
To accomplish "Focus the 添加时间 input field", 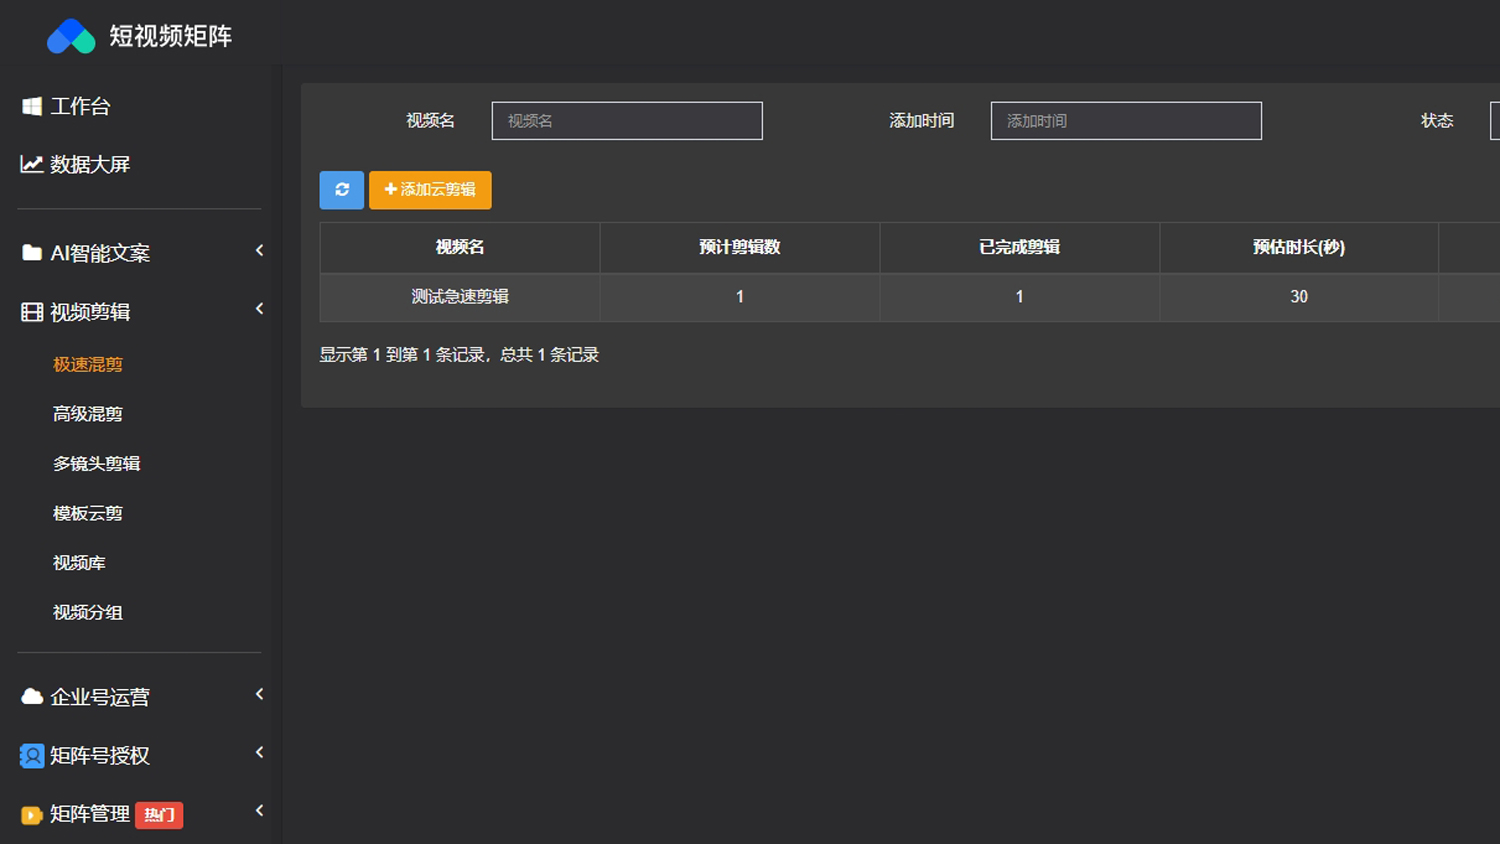I will [1126, 121].
